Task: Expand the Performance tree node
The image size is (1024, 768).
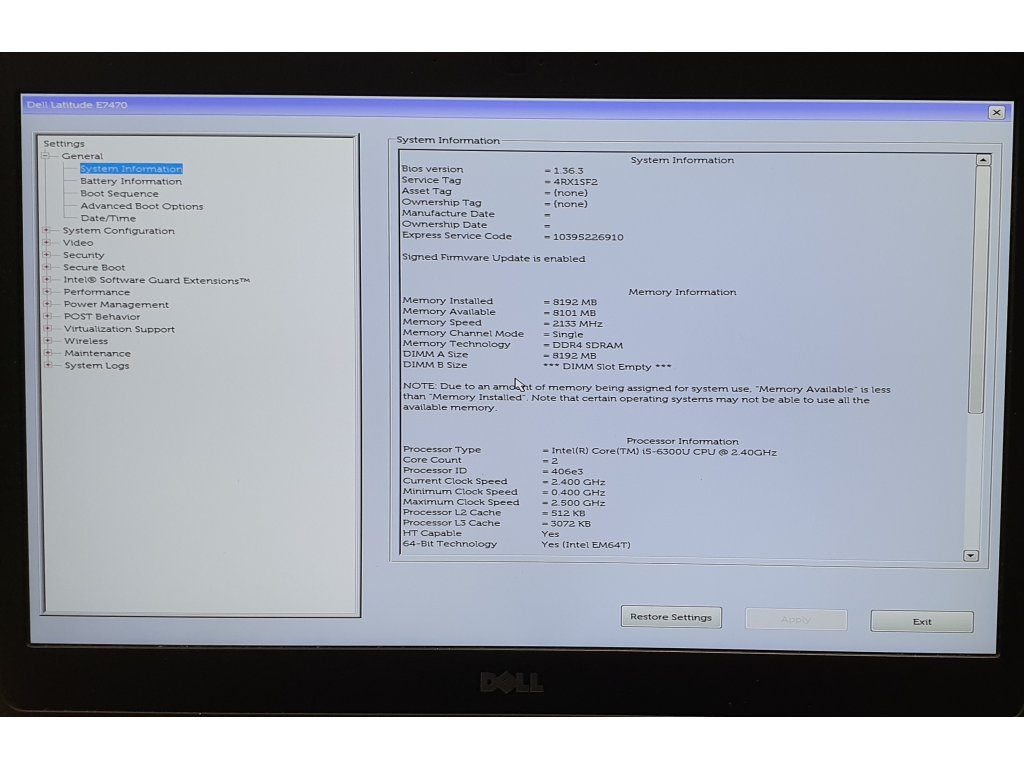Action: [47, 291]
